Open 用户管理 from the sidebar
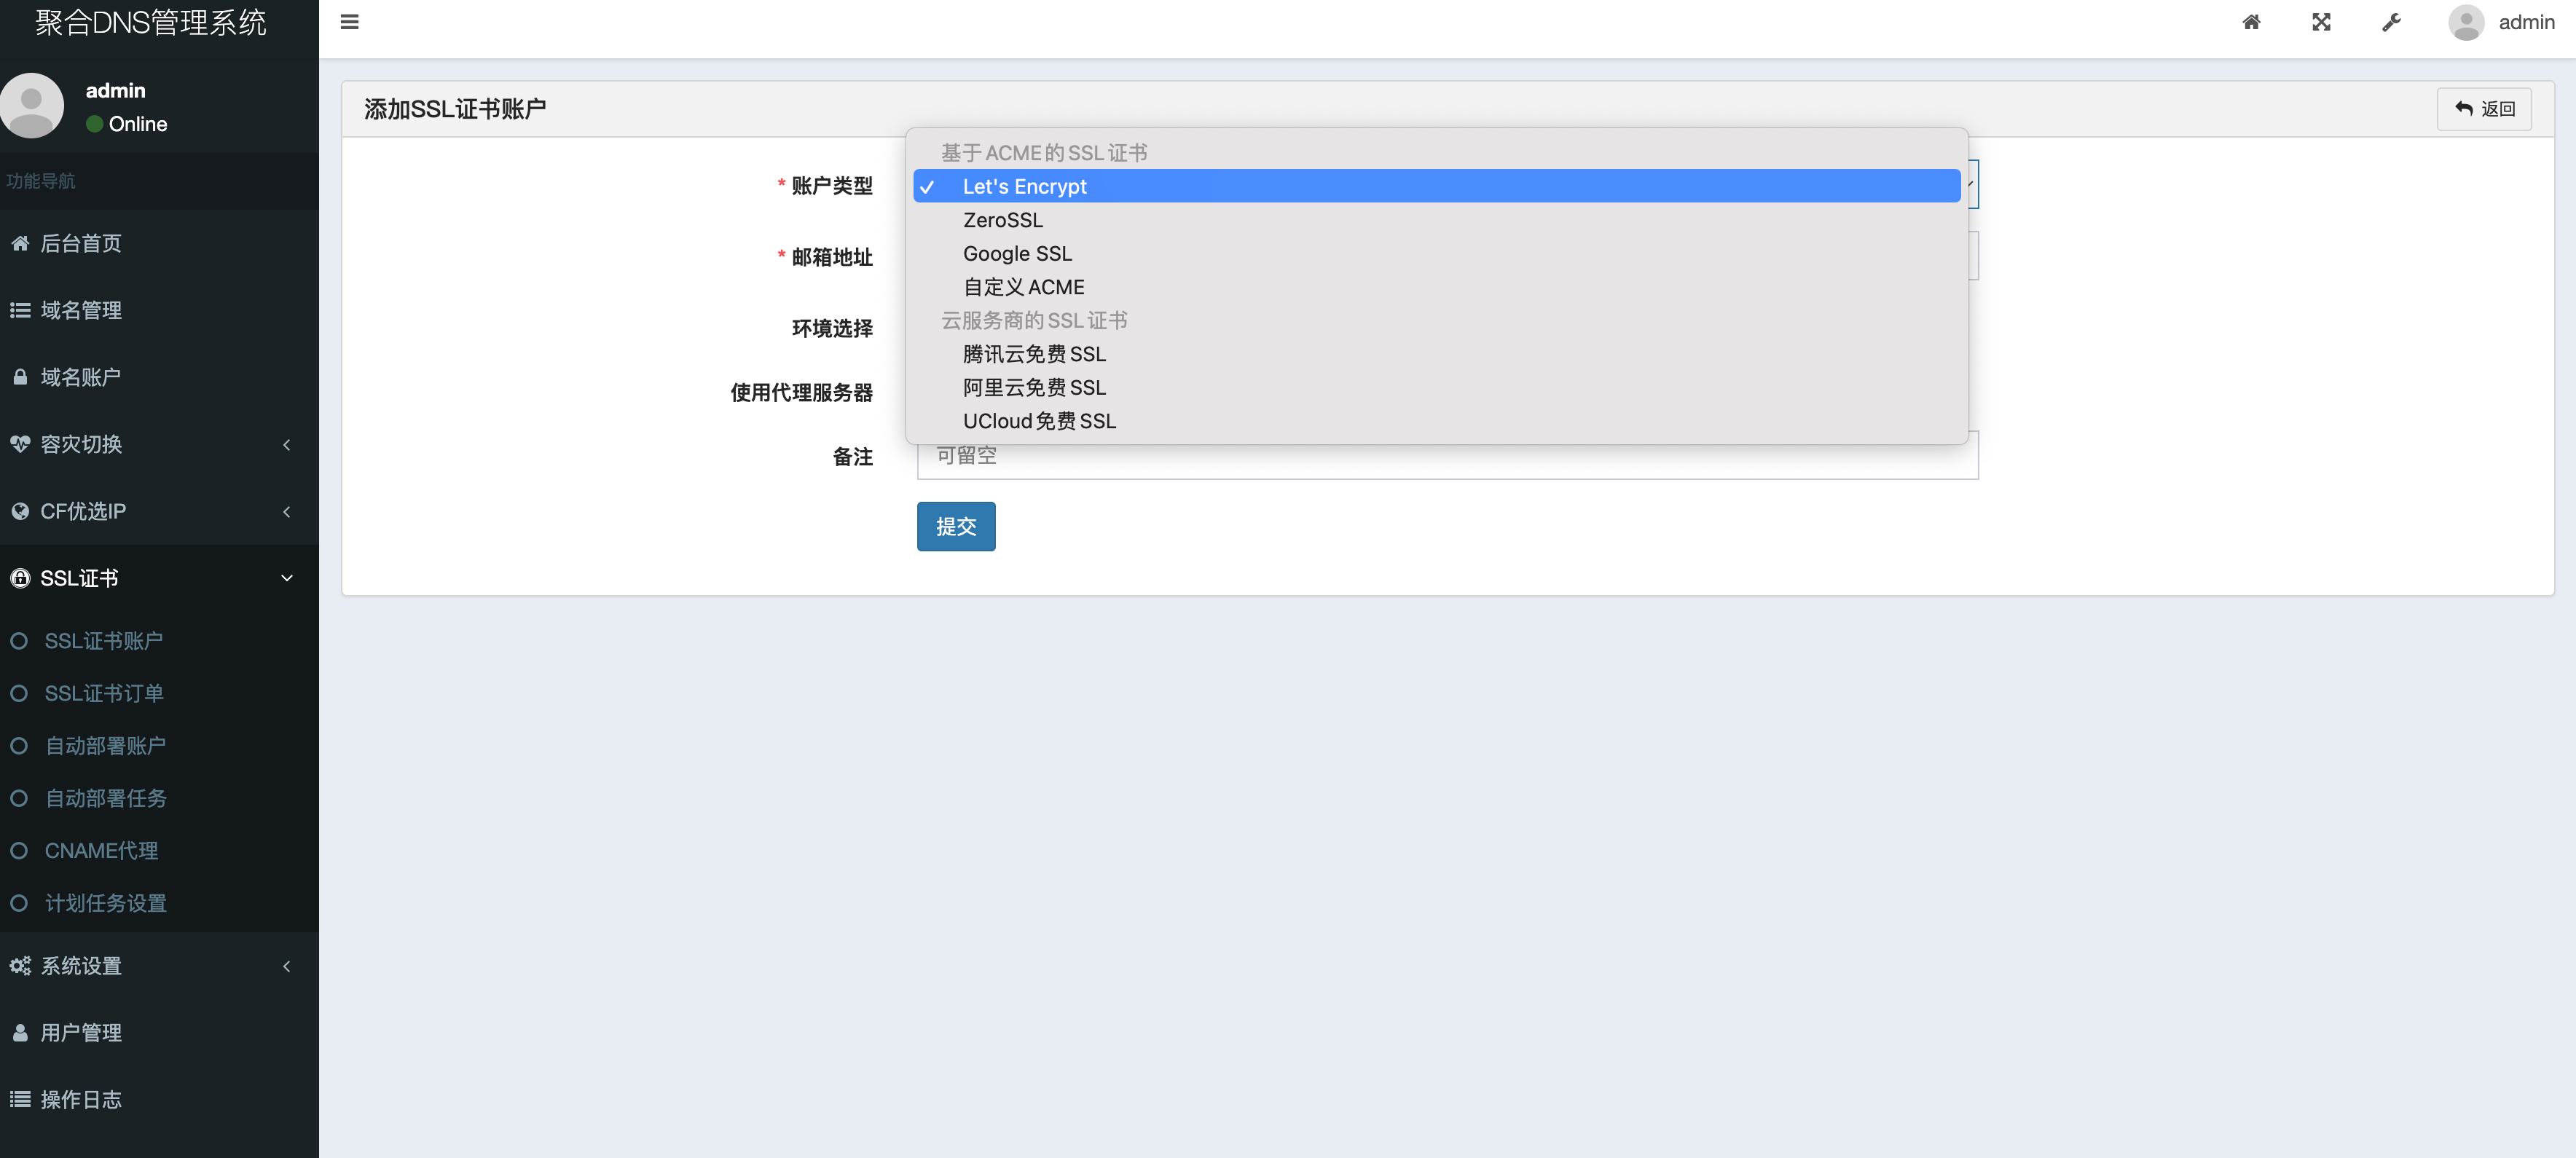 159,1033
